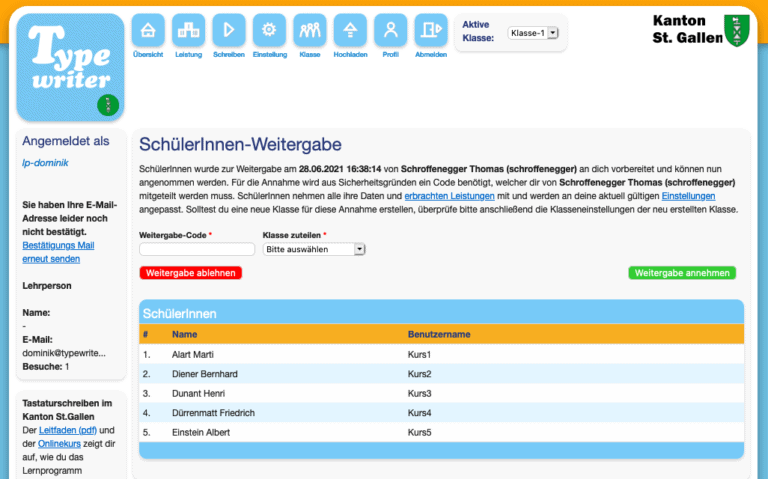768x479 pixels.
Task: Click the Besuche: 1 text
Action: coord(46,366)
